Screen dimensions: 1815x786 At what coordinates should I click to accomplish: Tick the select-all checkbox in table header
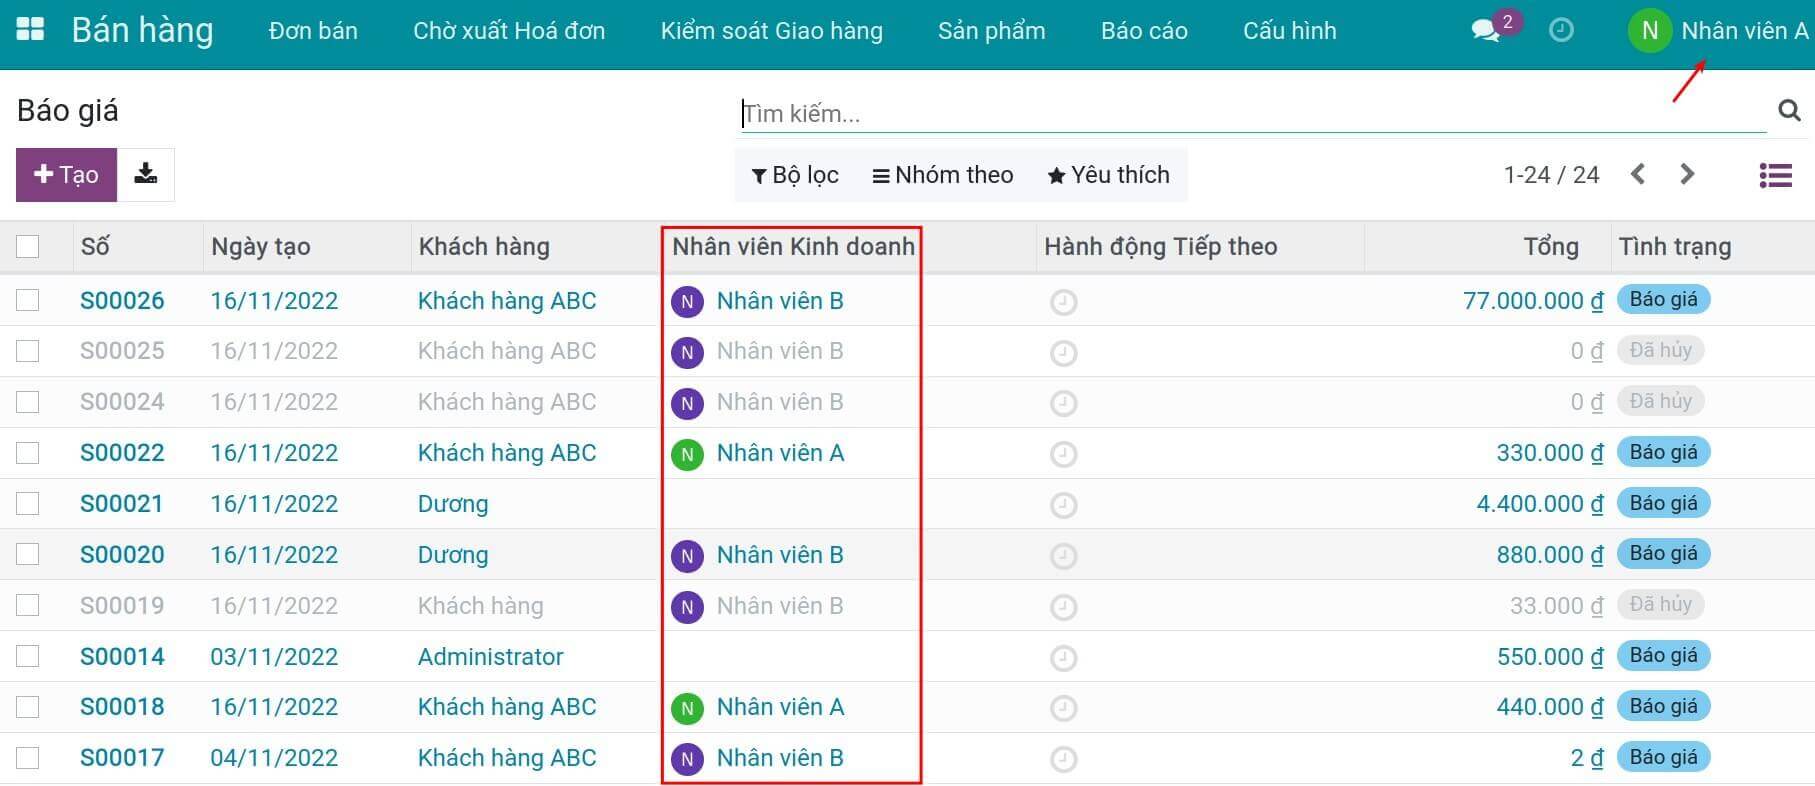click(27, 245)
